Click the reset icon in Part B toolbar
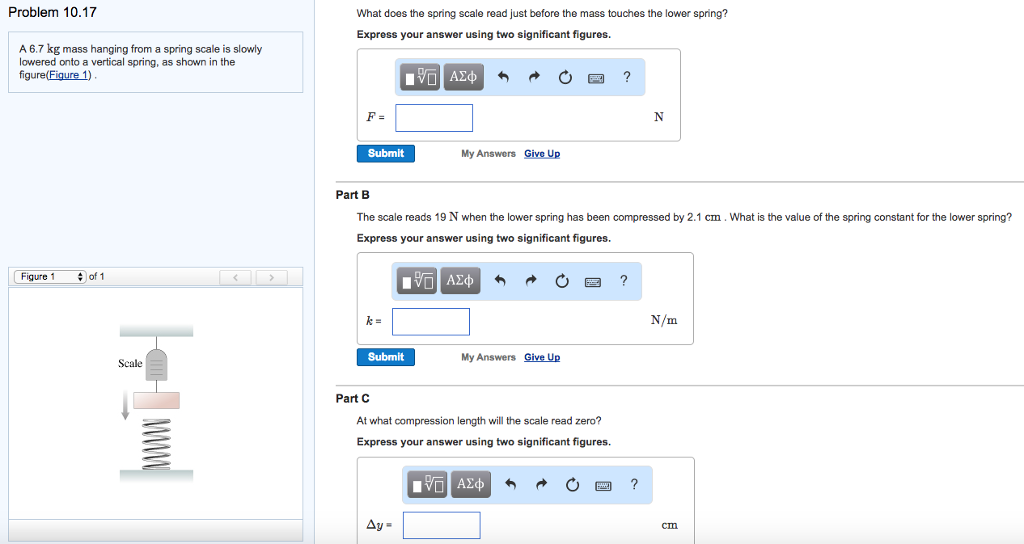The height and width of the screenshot is (544, 1024). point(563,282)
